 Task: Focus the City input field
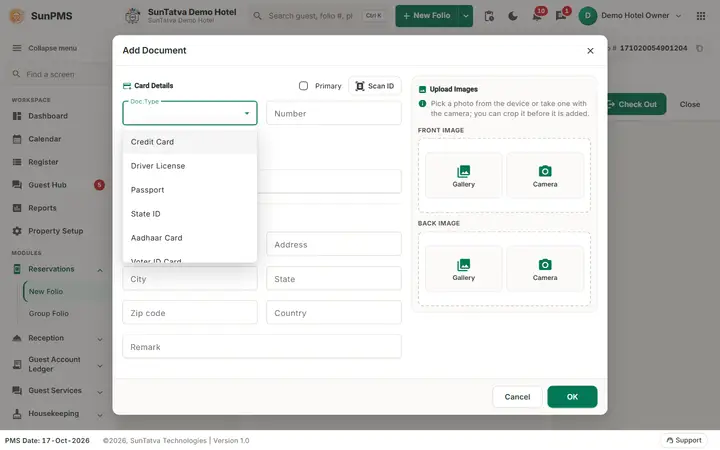click(x=190, y=278)
